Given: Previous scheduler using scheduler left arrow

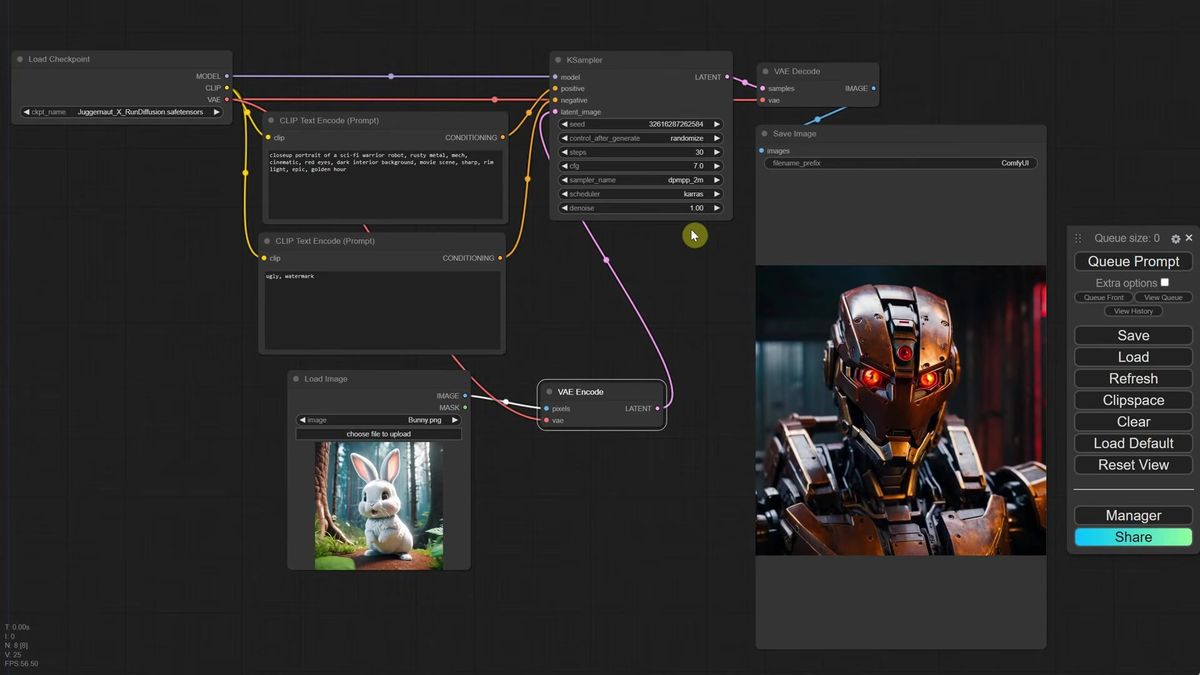Looking at the screenshot, I should pos(565,194).
